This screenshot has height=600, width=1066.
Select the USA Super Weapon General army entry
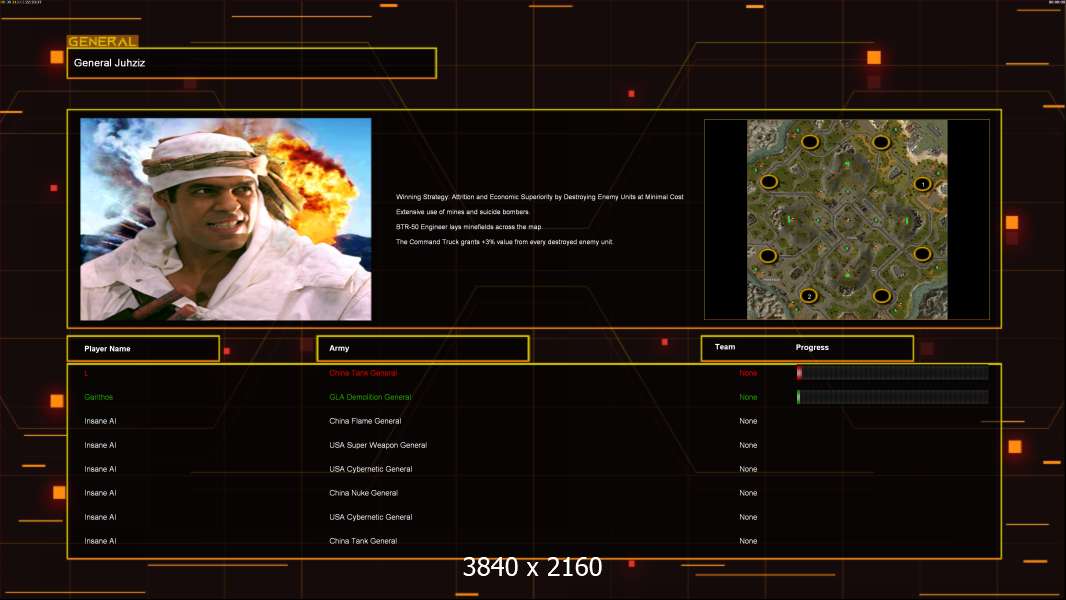(378, 445)
